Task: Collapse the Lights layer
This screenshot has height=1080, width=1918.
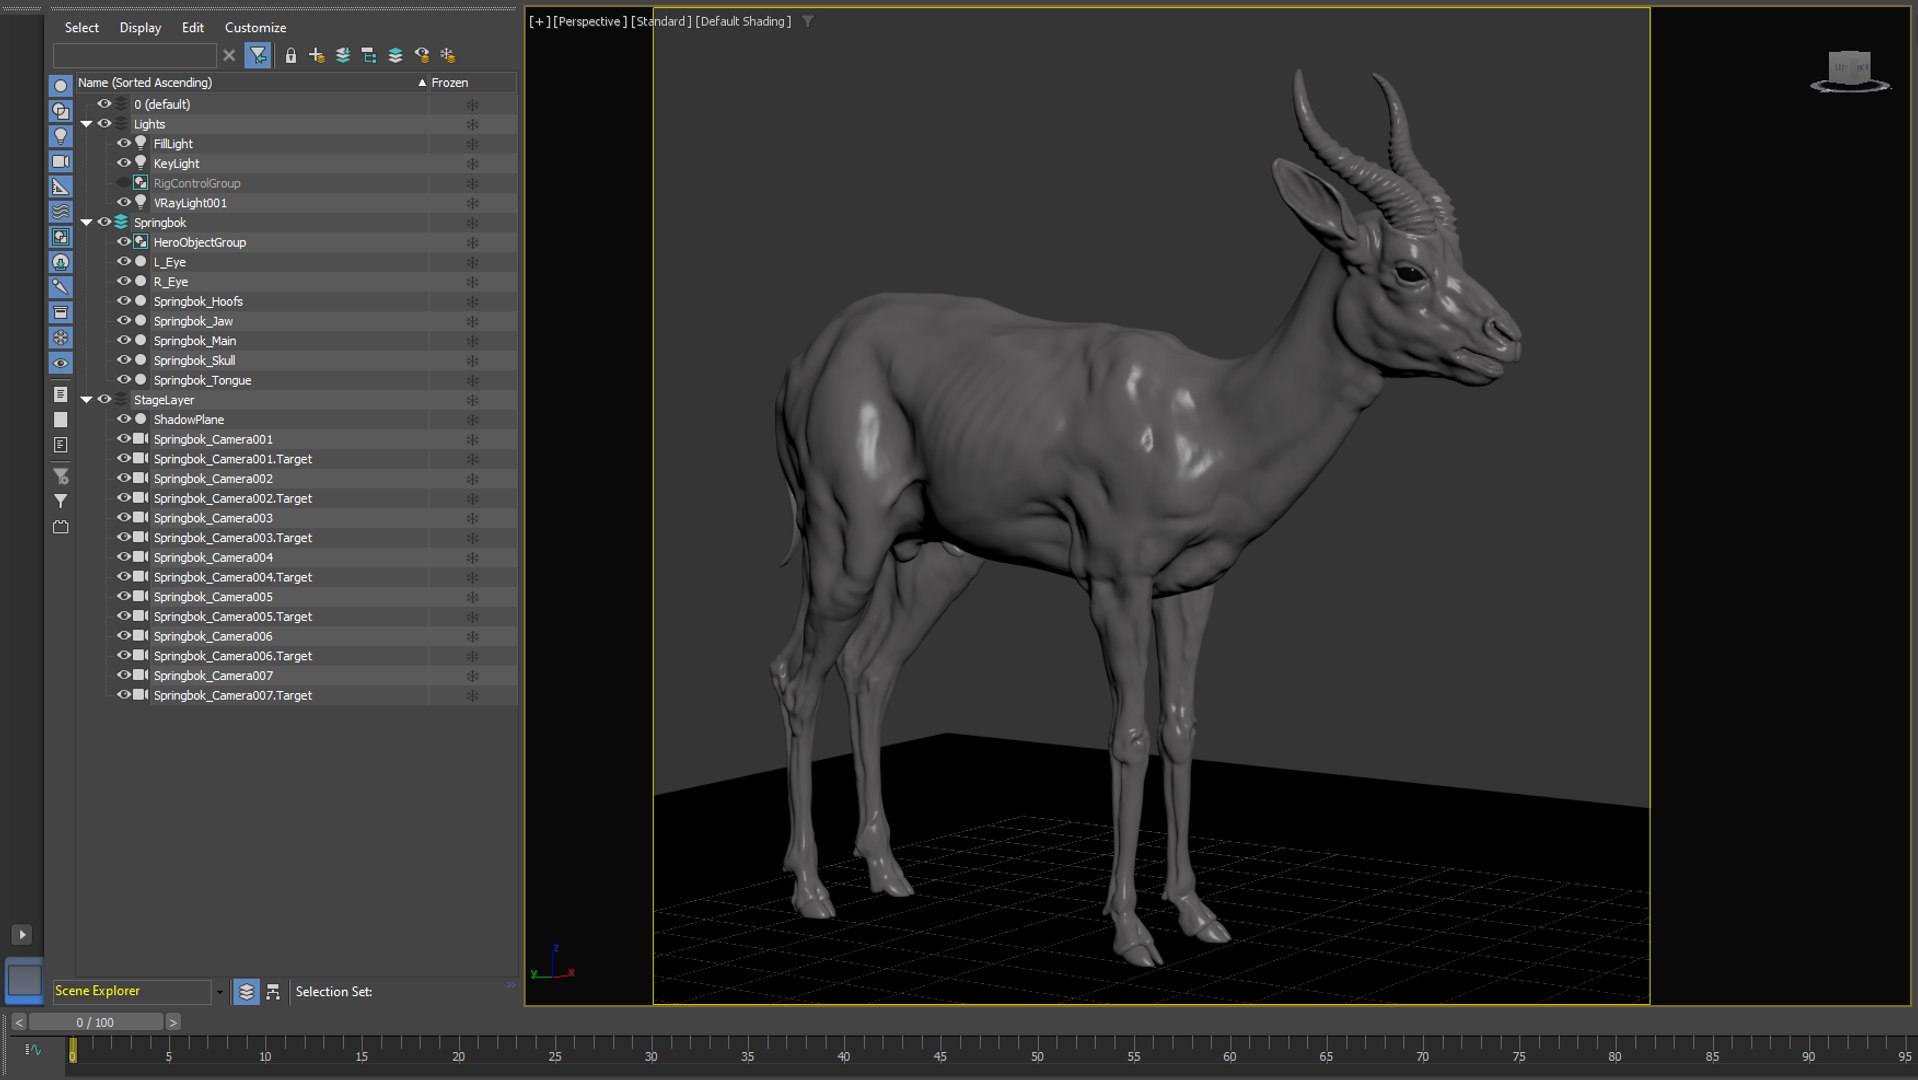Action: coord(87,124)
